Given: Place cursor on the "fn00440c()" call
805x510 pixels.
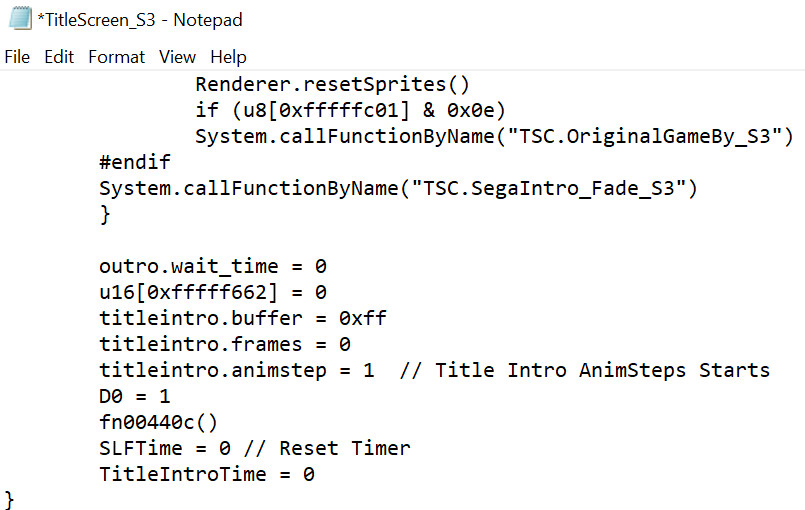Looking at the screenshot, I should (x=158, y=422).
